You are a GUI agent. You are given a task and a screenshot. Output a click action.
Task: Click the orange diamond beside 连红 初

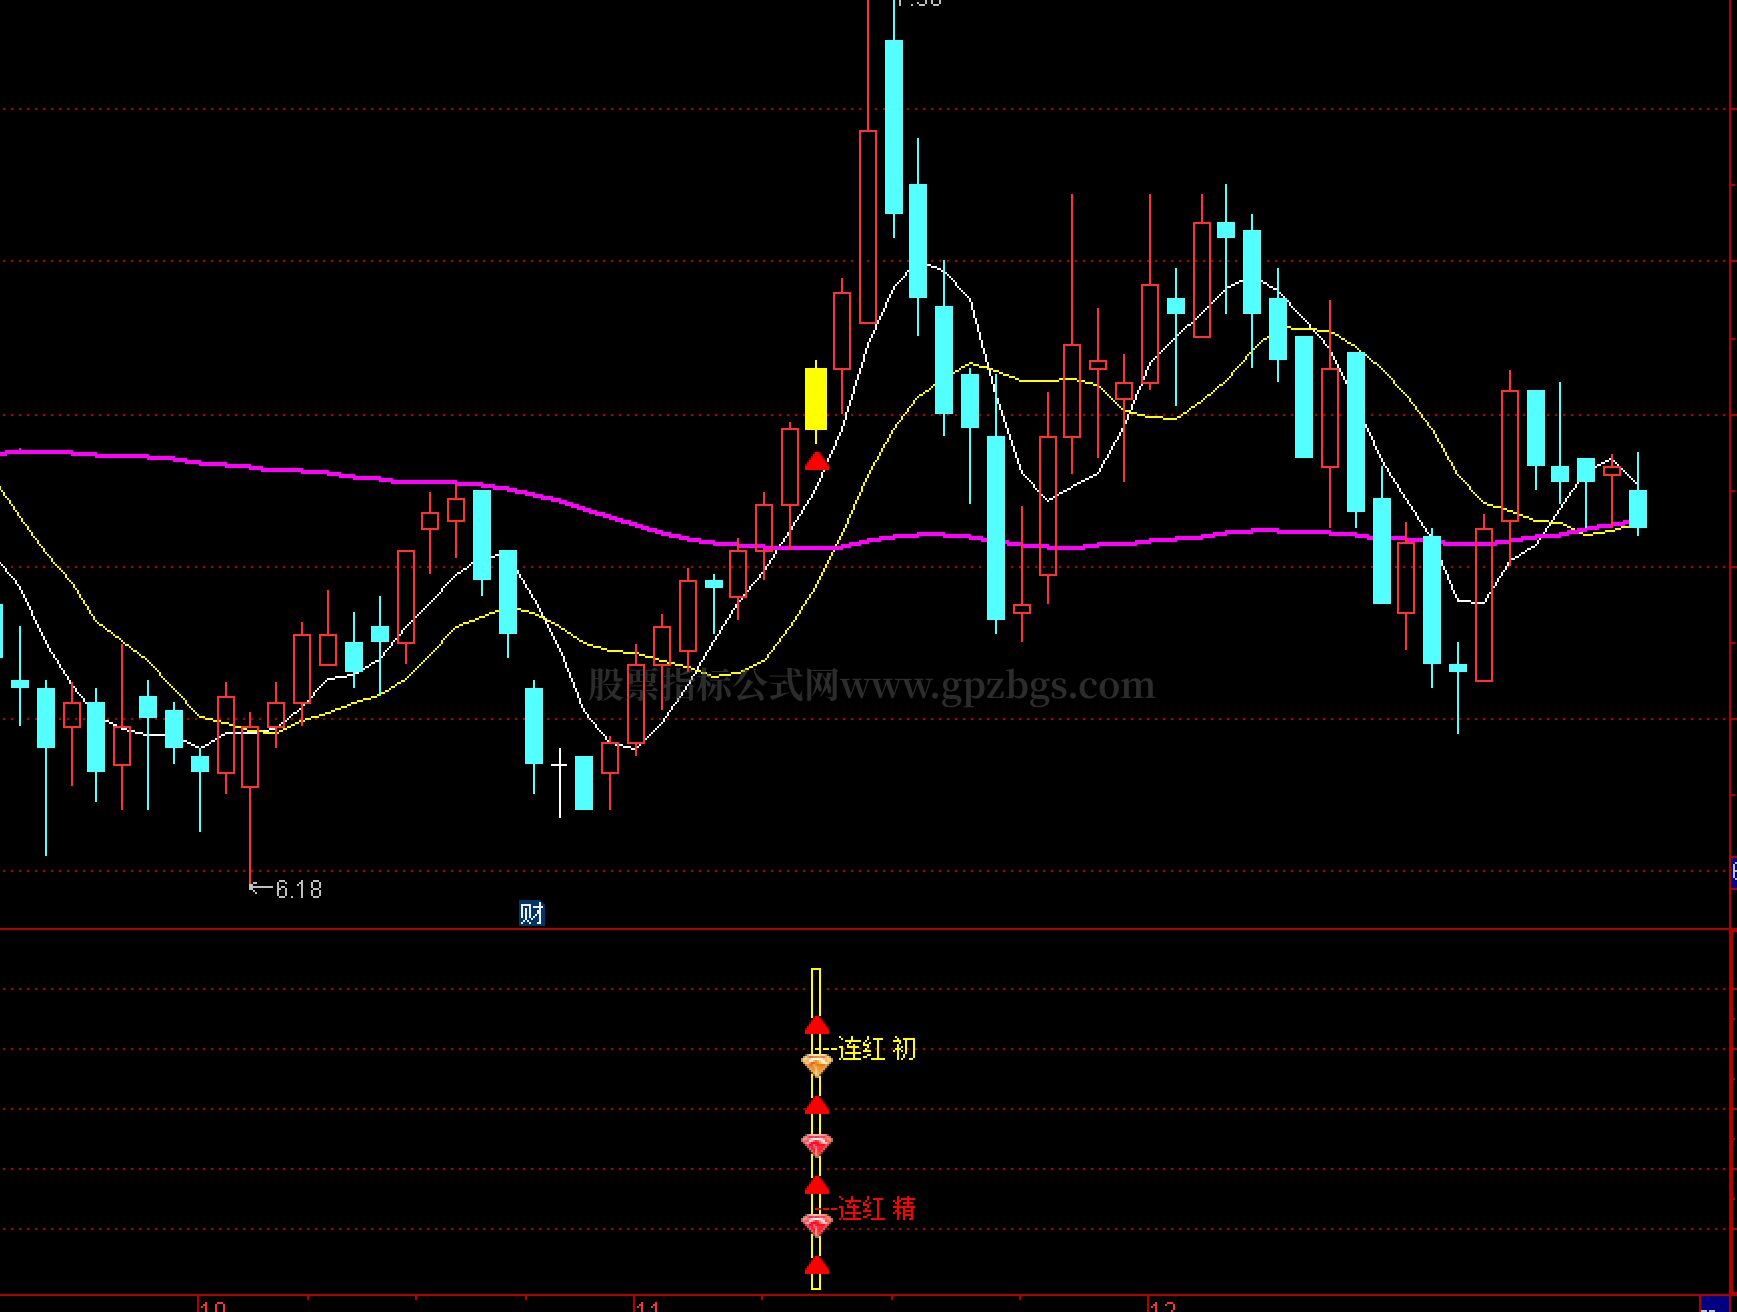[x=817, y=1064]
